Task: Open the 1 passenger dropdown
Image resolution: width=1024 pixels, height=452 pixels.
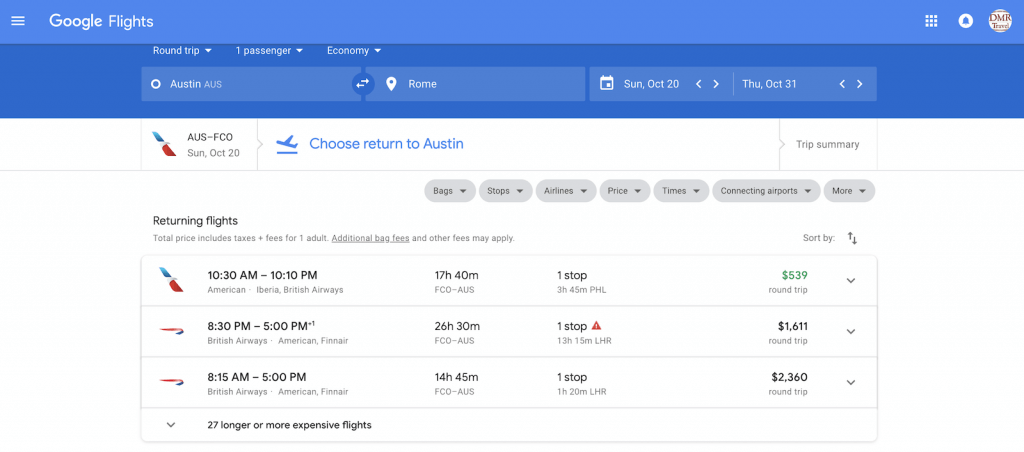Action: pyautogui.click(x=269, y=50)
